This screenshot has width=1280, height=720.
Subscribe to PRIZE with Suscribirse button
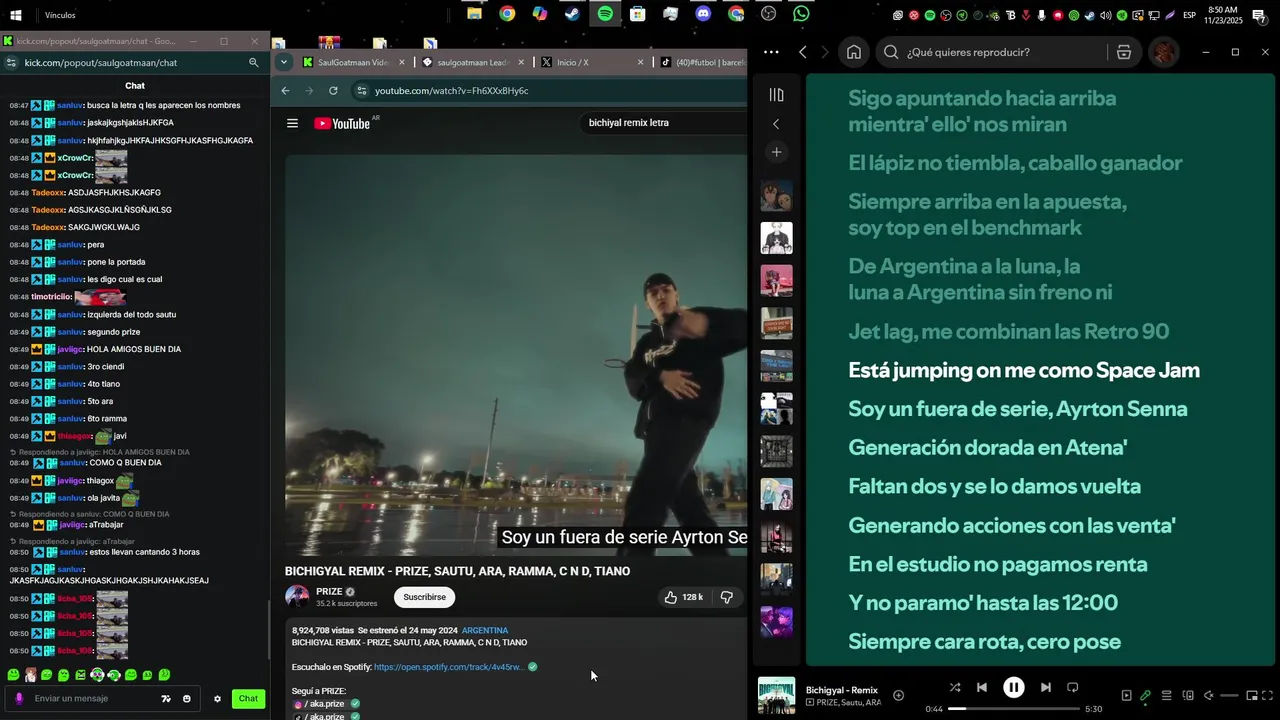425,597
